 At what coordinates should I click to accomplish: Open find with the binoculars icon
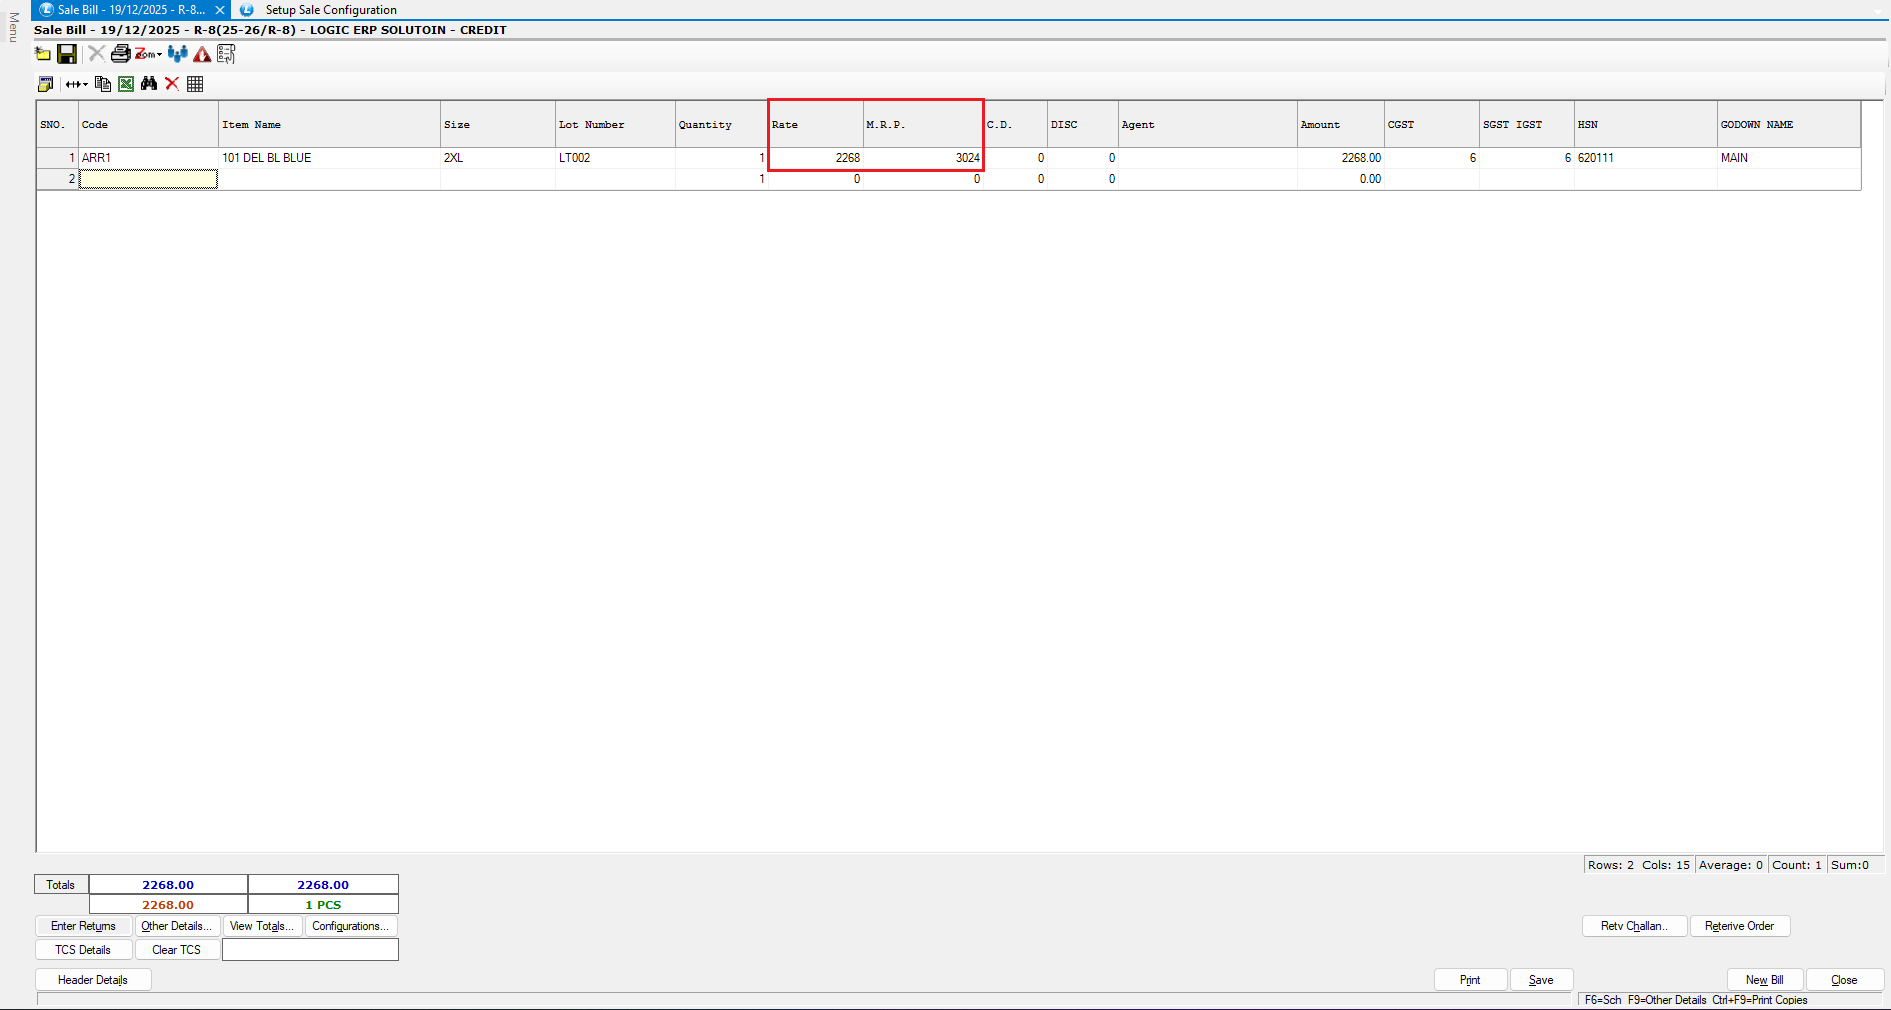pos(149,84)
